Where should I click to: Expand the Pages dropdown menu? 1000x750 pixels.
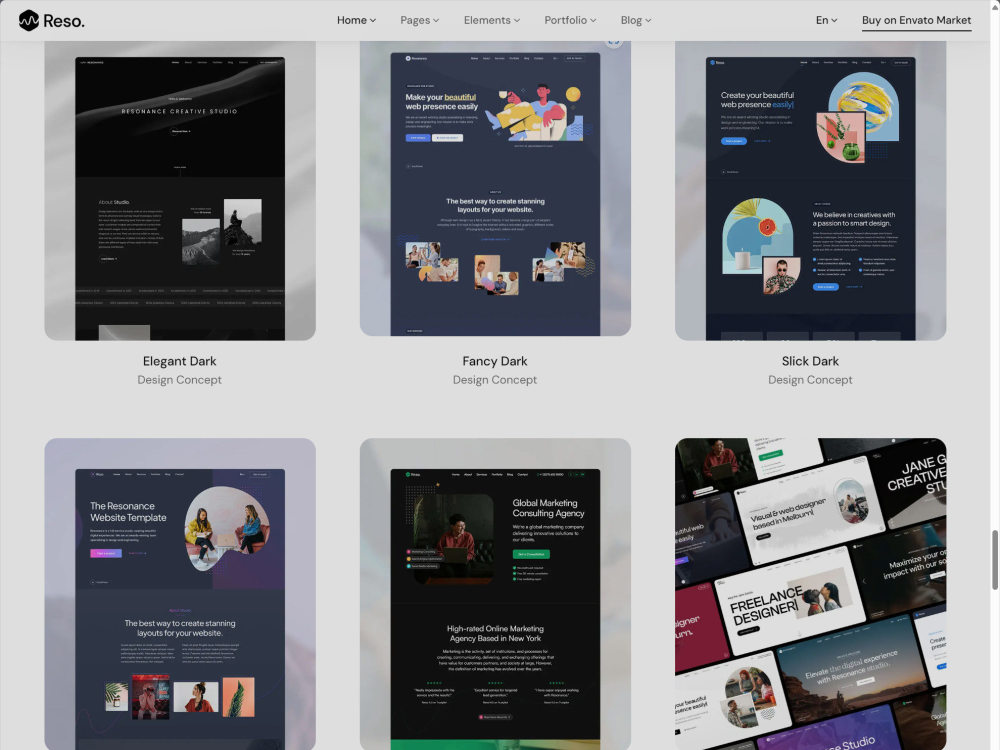click(x=420, y=20)
